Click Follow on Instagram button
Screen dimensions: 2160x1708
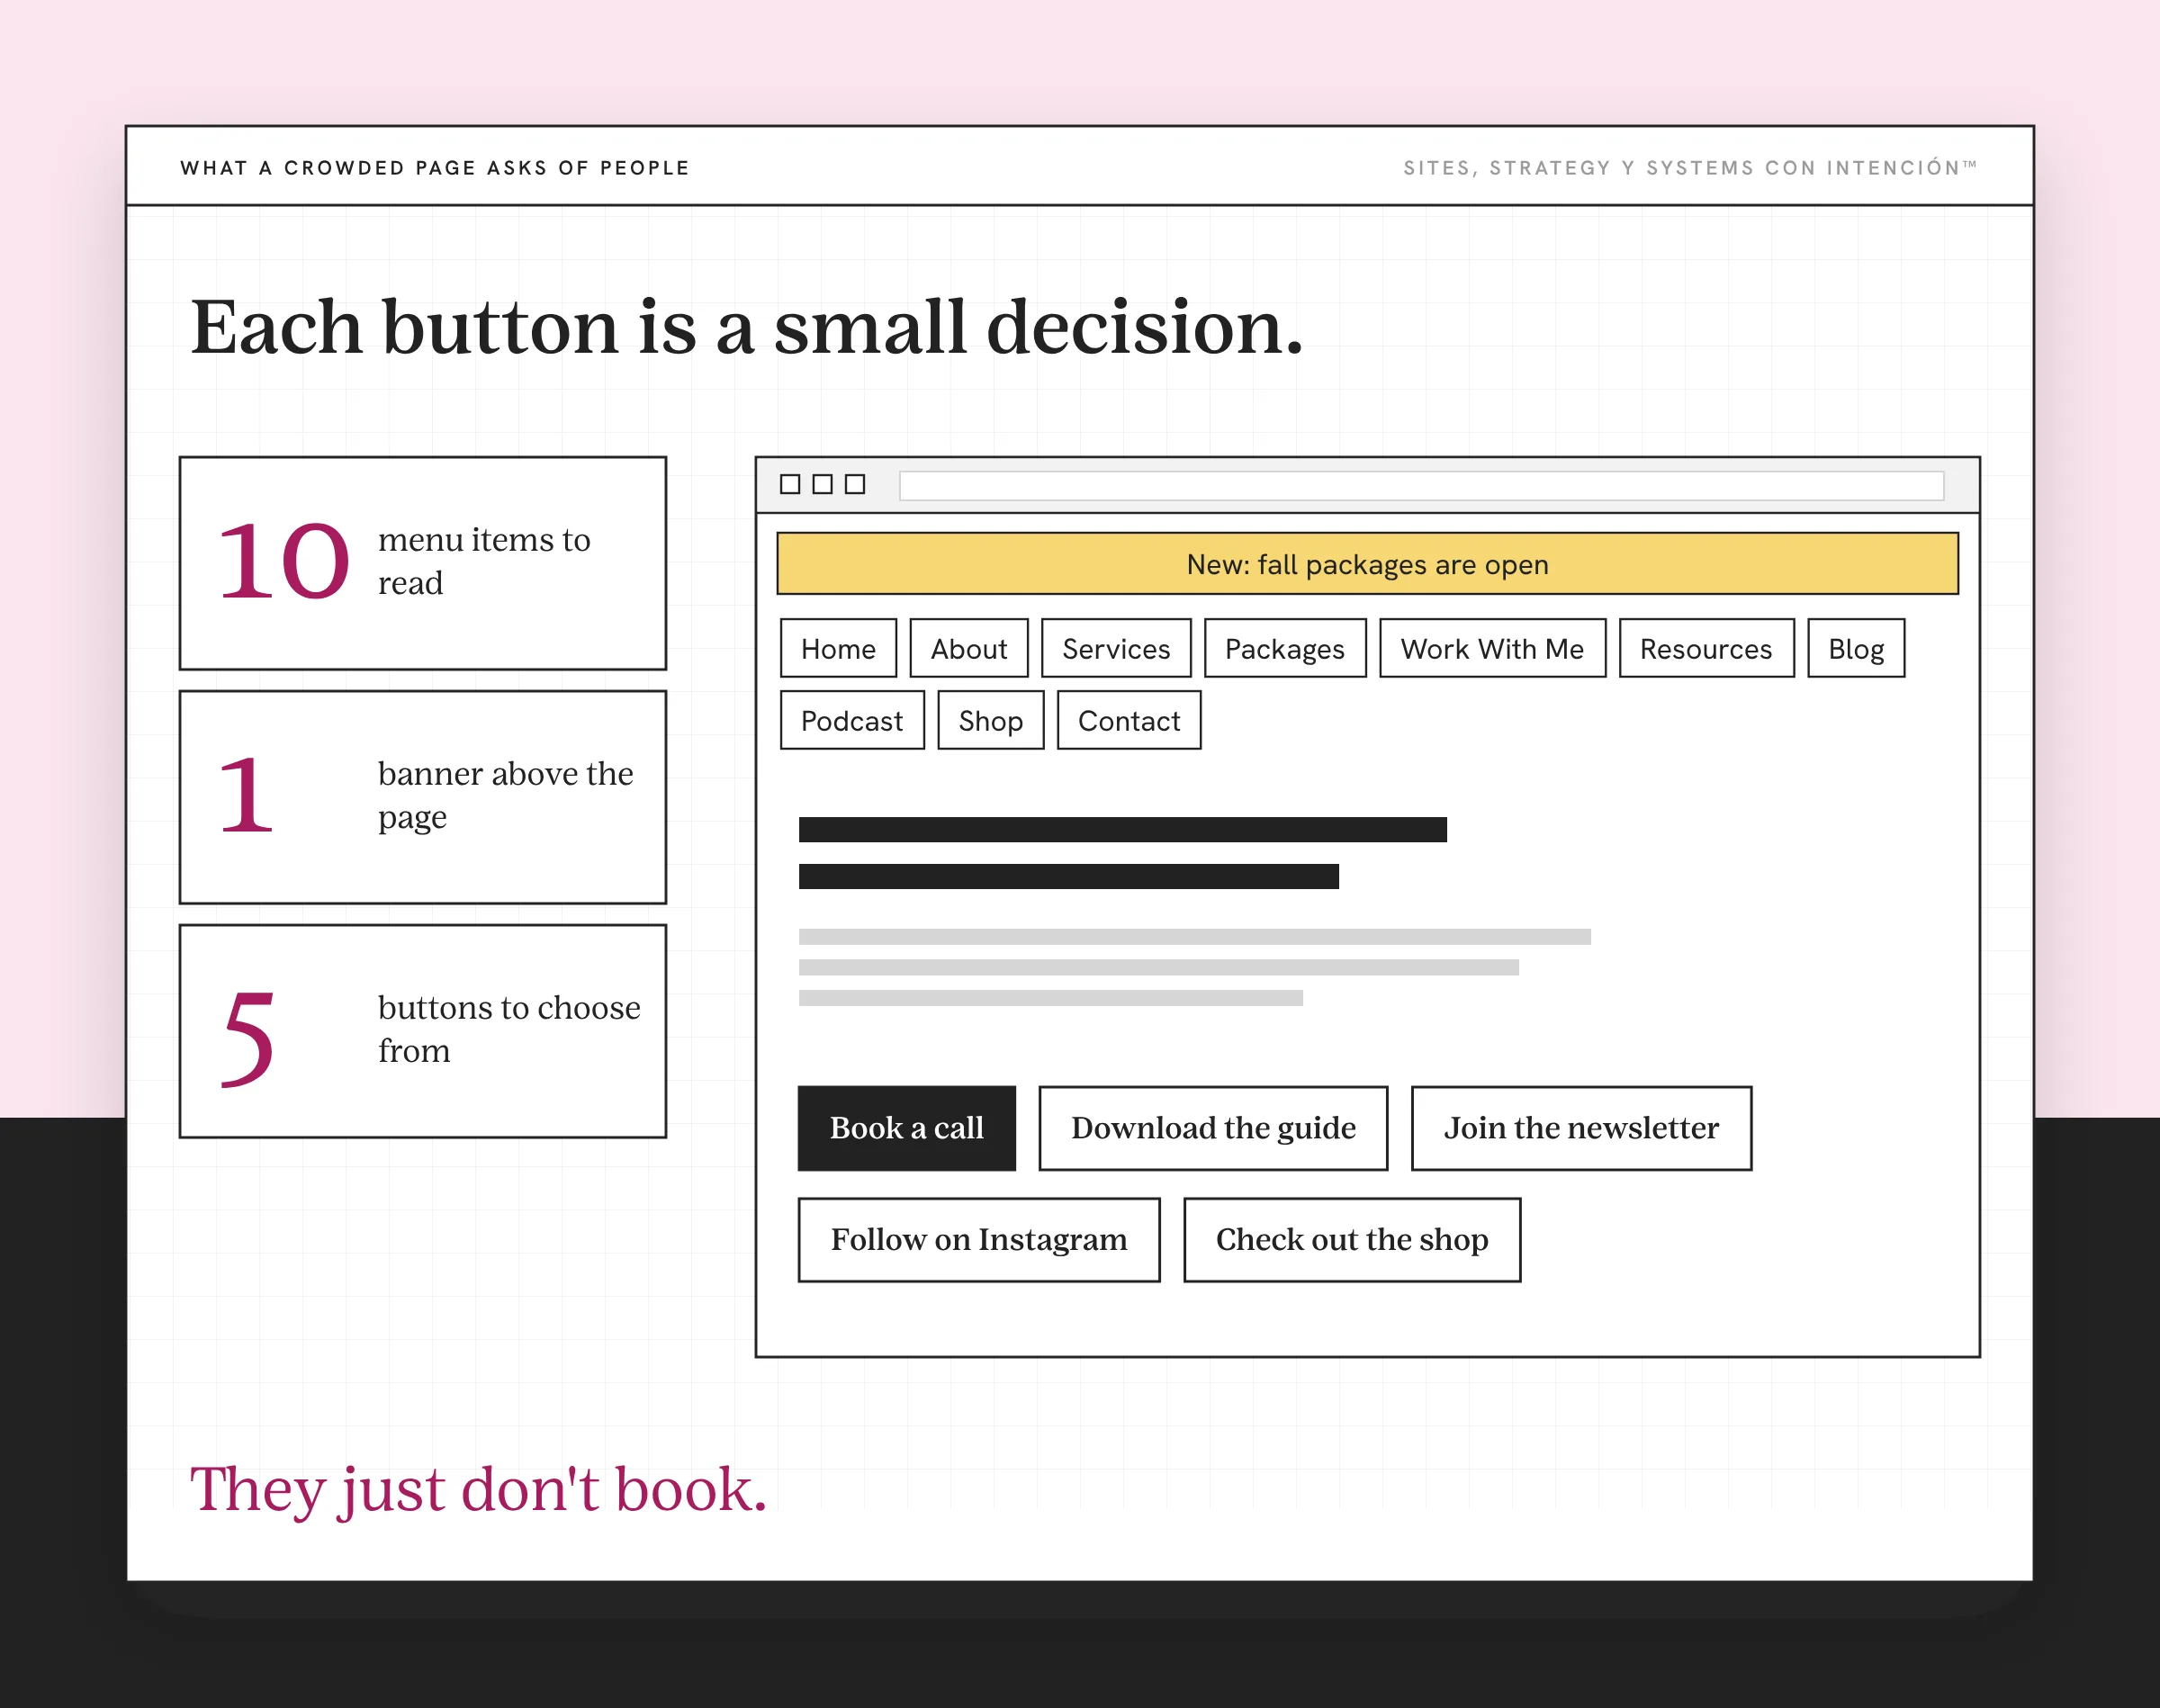[x=979, y=1240]
